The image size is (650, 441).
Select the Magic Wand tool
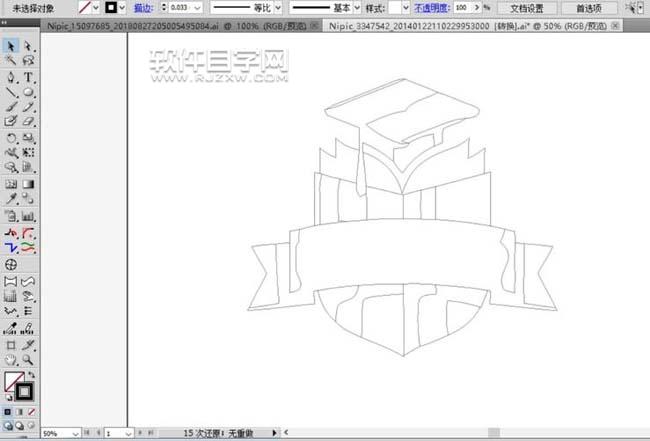pos(11,61)
